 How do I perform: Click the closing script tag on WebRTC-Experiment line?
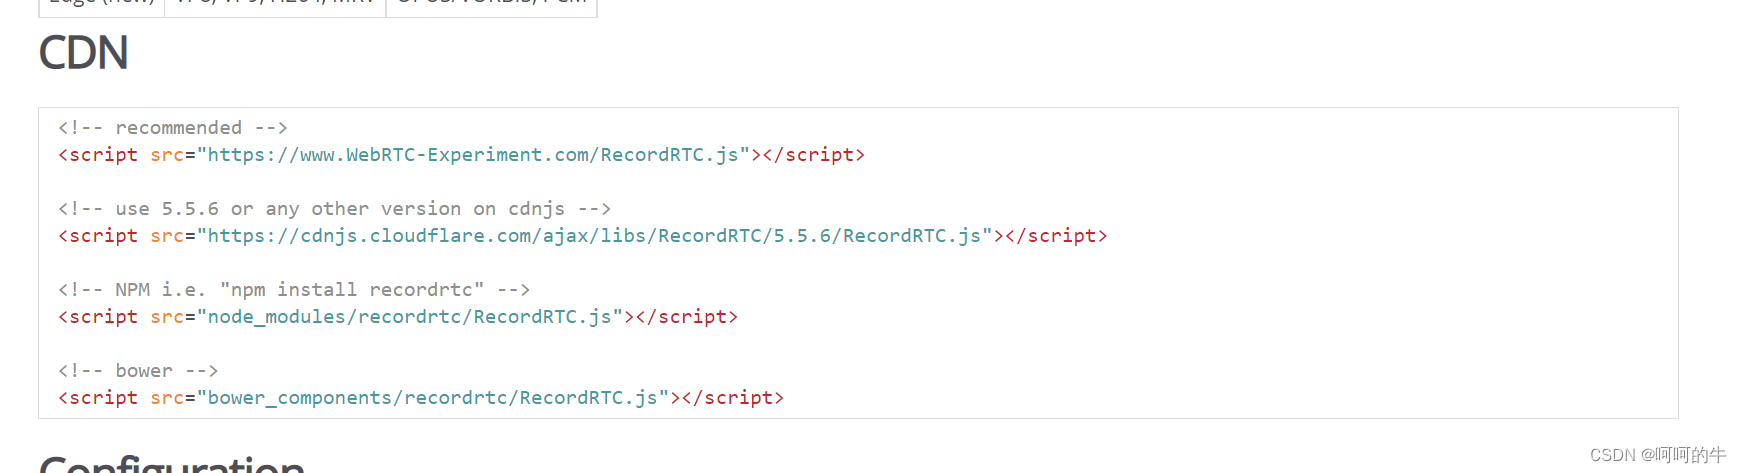coord(814,155)
